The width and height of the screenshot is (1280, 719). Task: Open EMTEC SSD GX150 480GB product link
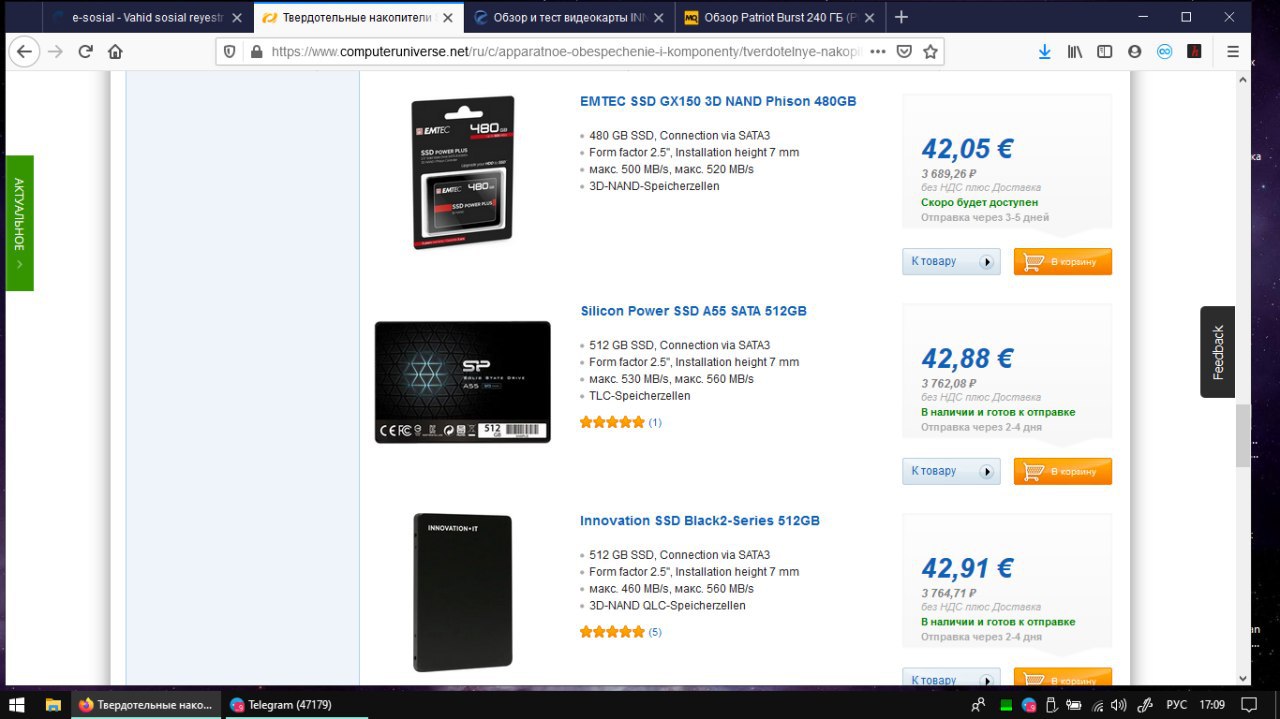(x=718, y=101)
